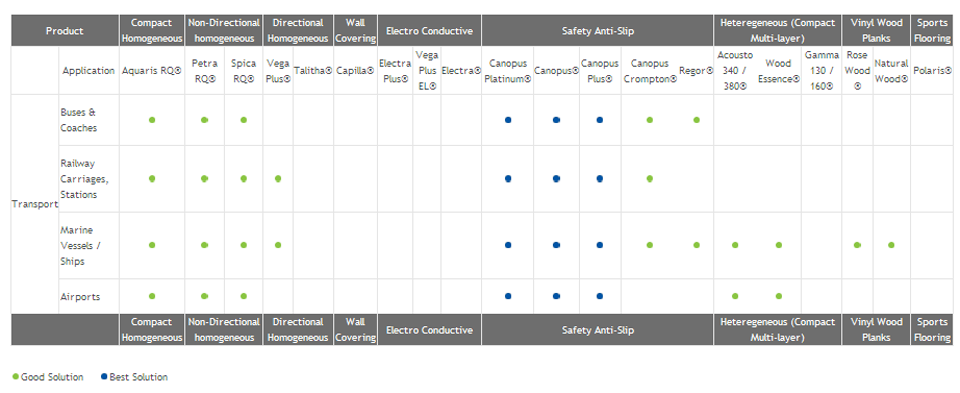This screenshot has width=960, height=393.
Task: Open the Gamma 130 / 160 product label
Action: (x=822, y=70)
